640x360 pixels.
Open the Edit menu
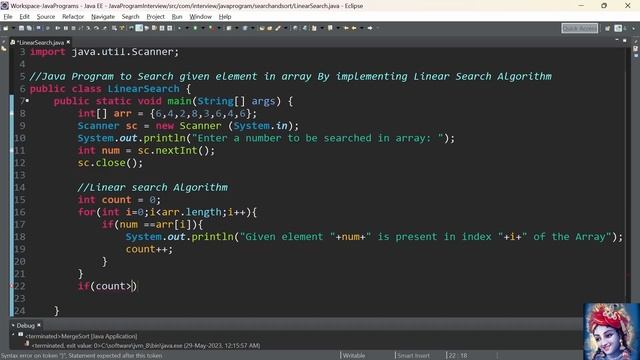point(24,17)
